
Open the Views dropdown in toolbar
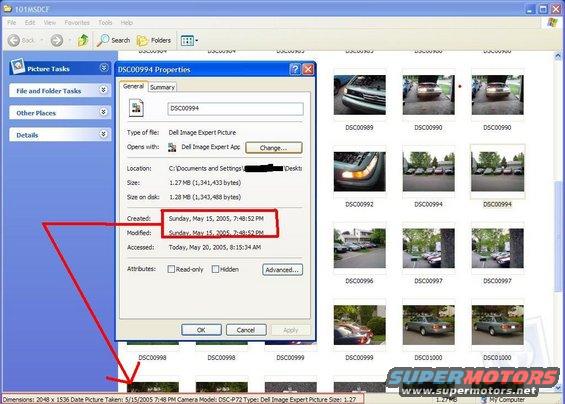point(189,40)
